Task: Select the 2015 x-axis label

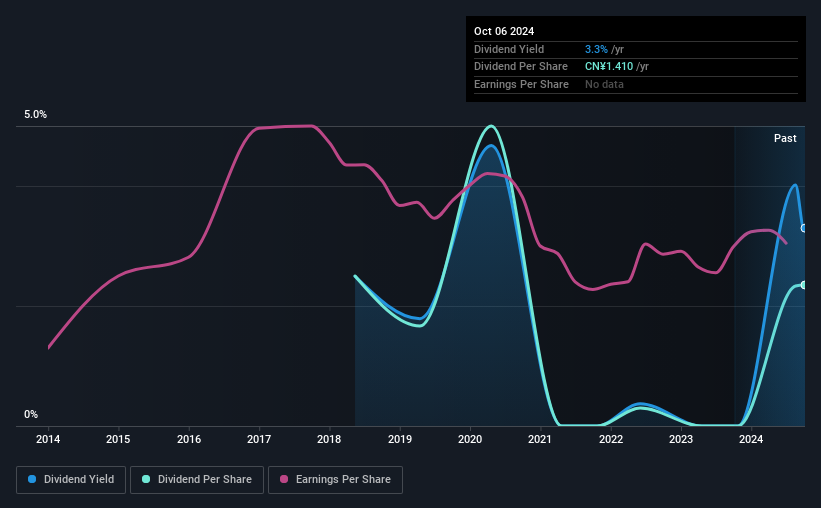Action: coord(118,439)
